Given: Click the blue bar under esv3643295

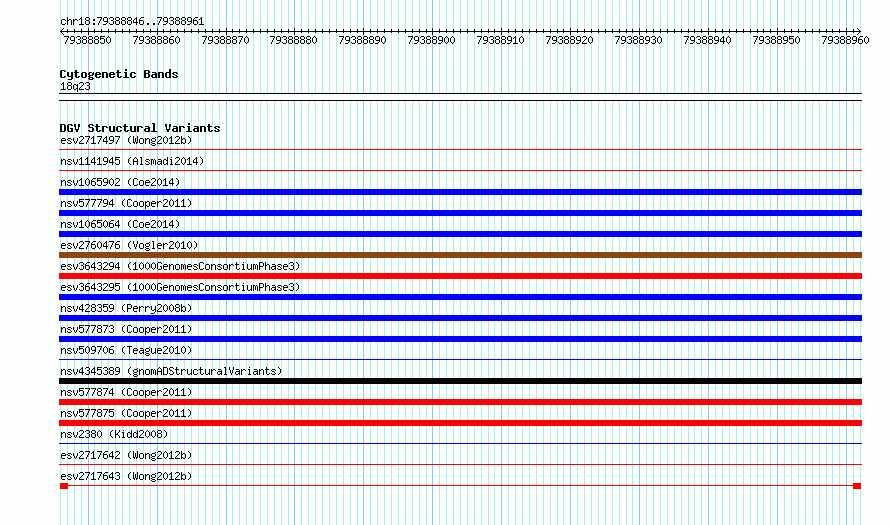Looking at the screenshot, I should tap(460, 297).
